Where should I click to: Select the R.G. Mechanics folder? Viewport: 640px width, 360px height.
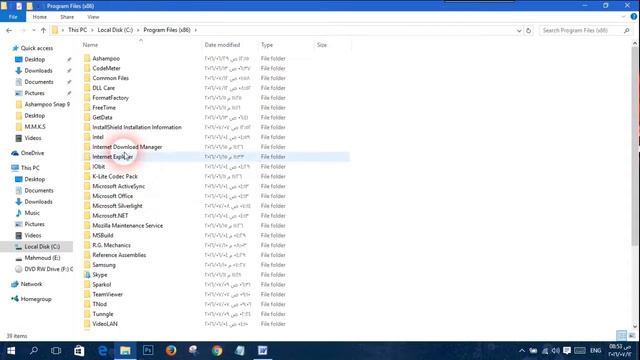click(111, 245)
